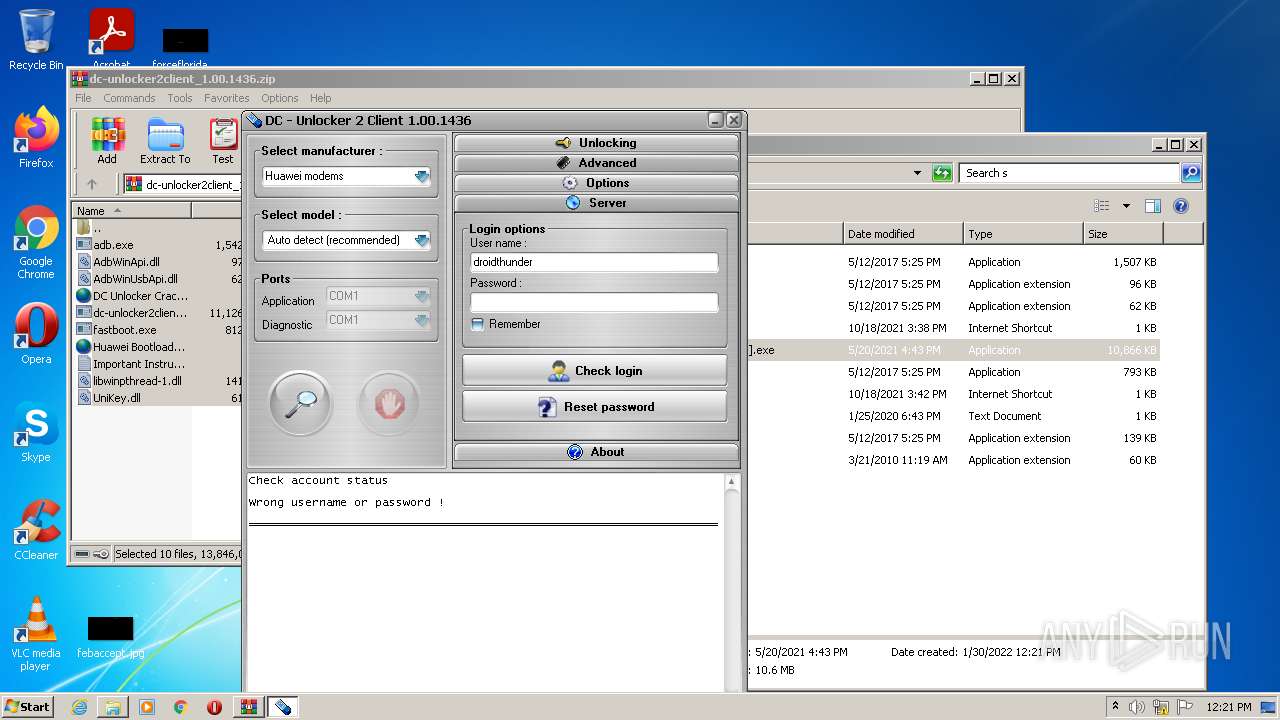Screen dimensions: 1280x720
Task: Open the Explorer help icon
Action: 1180,206
